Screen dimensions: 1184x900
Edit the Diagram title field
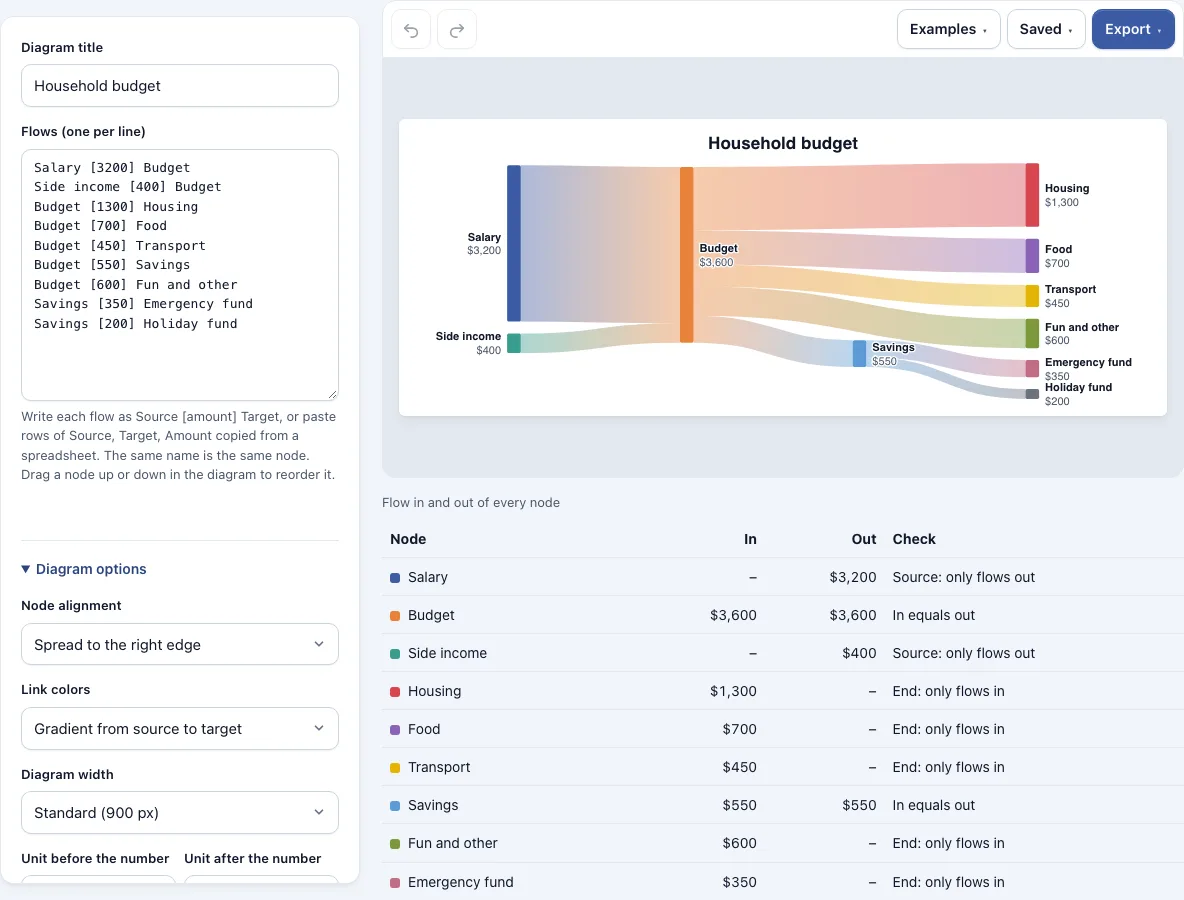pos(180,85)
